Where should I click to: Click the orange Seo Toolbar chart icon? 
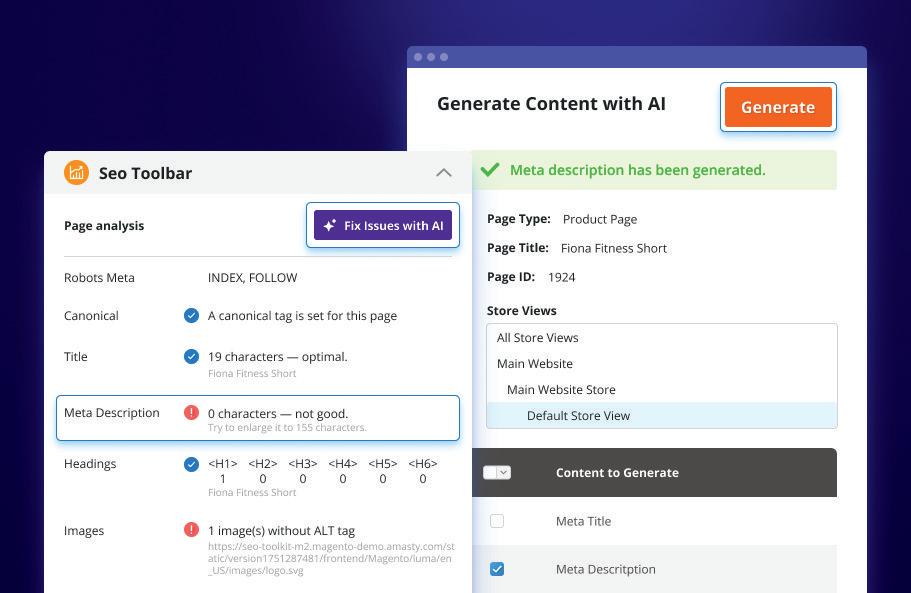click(76, 173)
